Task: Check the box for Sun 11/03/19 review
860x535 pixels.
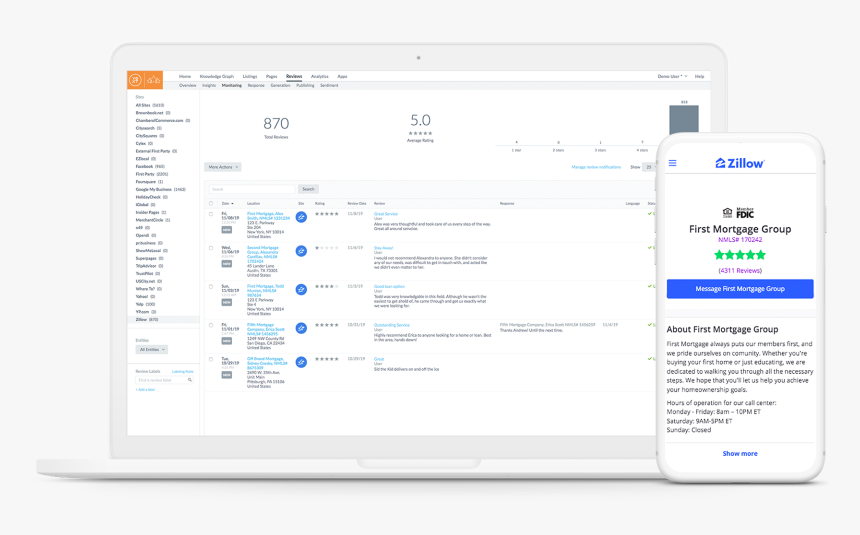Action: coord(211,286)
